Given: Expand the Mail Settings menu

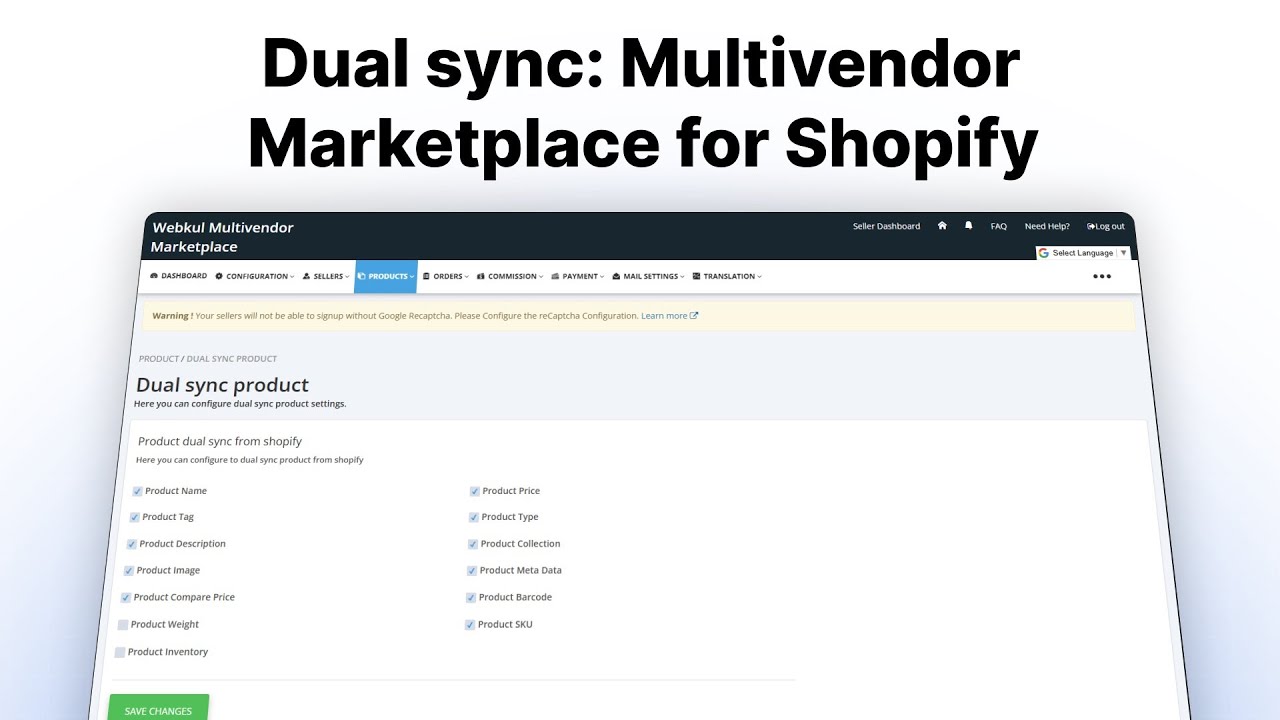Looking at the screenshot, I should point(649,276).
